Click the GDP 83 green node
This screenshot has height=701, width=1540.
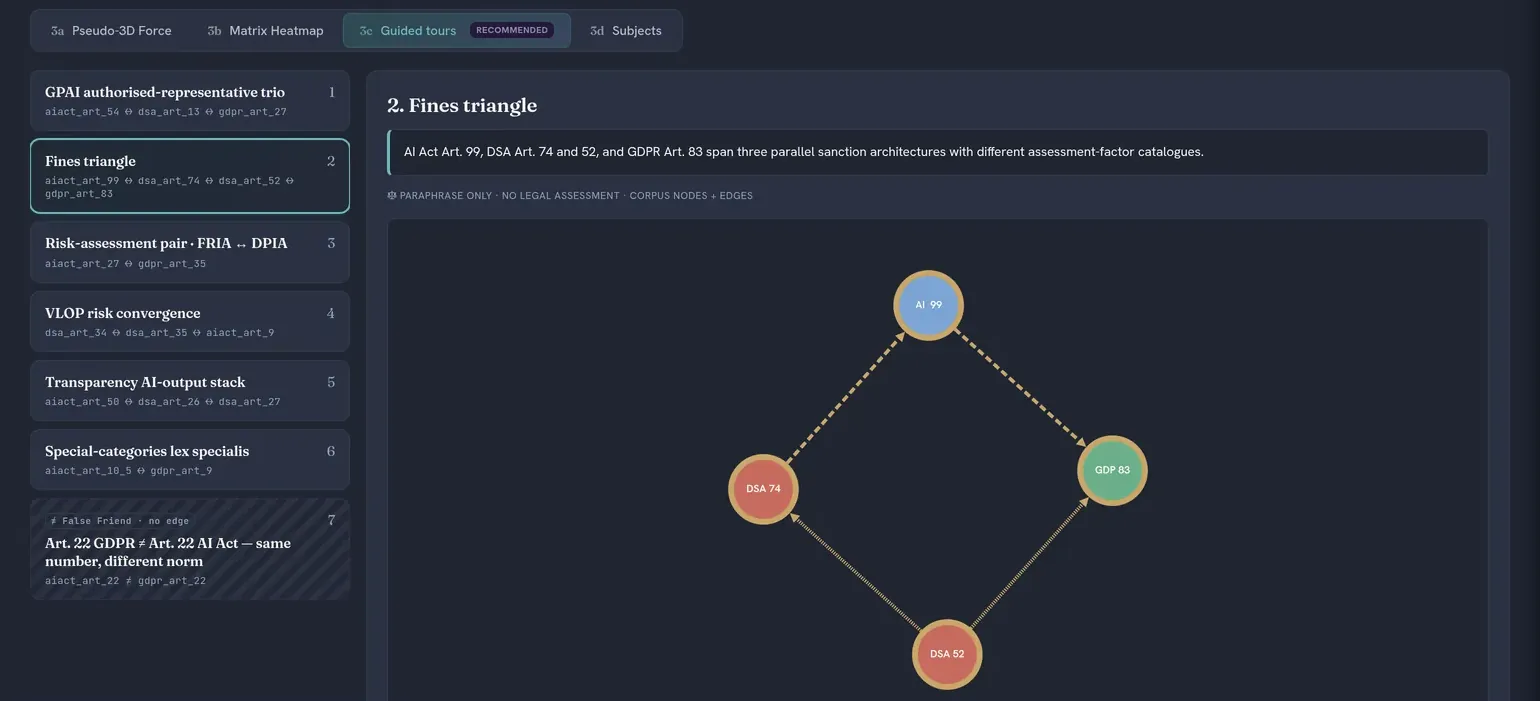click(x=1112, y=470)
